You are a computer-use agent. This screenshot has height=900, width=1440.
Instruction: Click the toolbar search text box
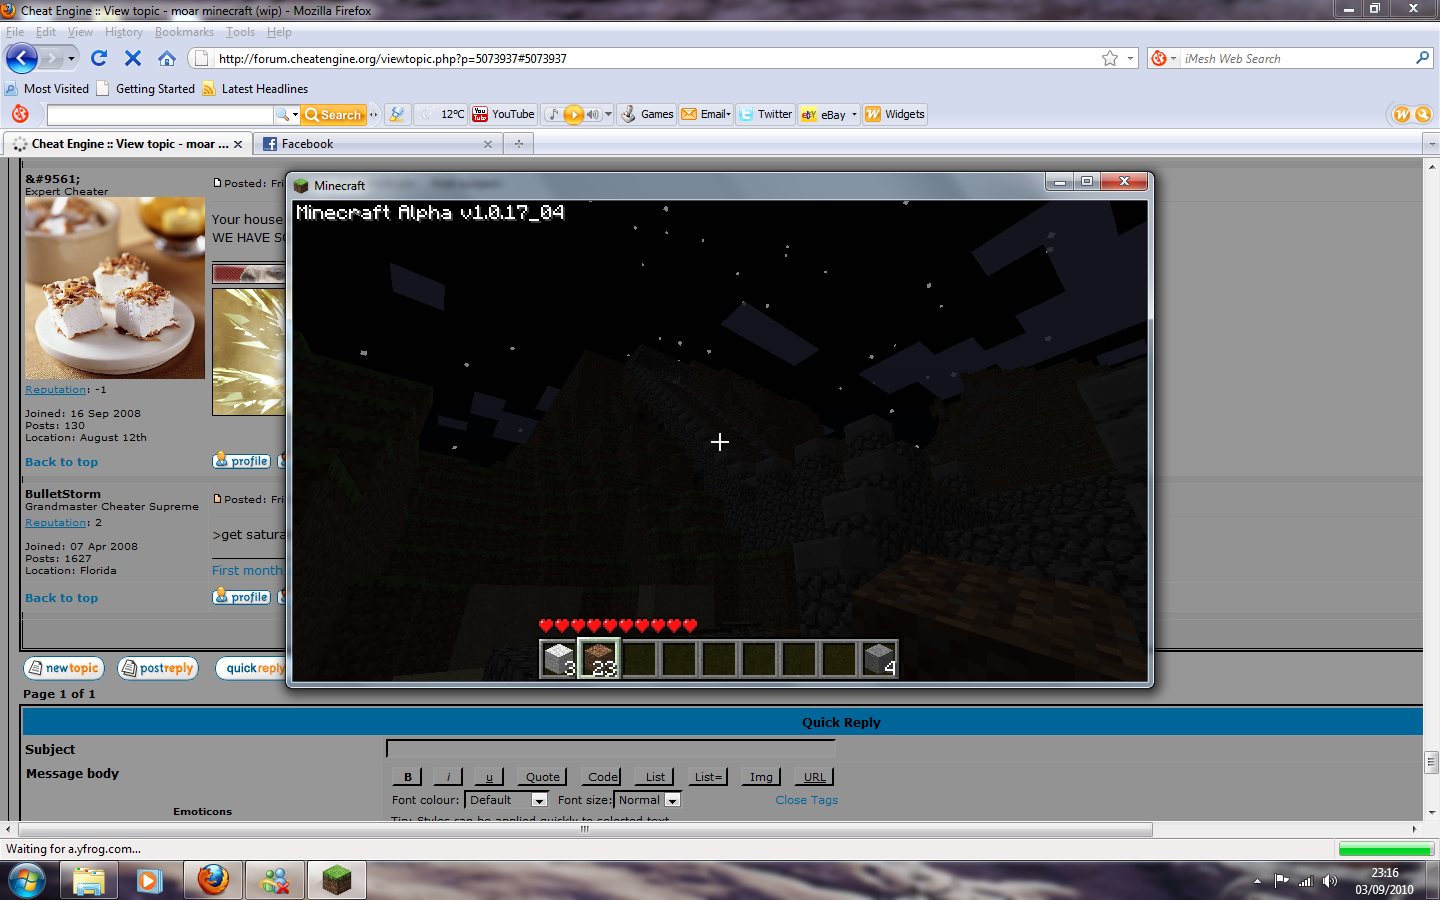(160, 115)
